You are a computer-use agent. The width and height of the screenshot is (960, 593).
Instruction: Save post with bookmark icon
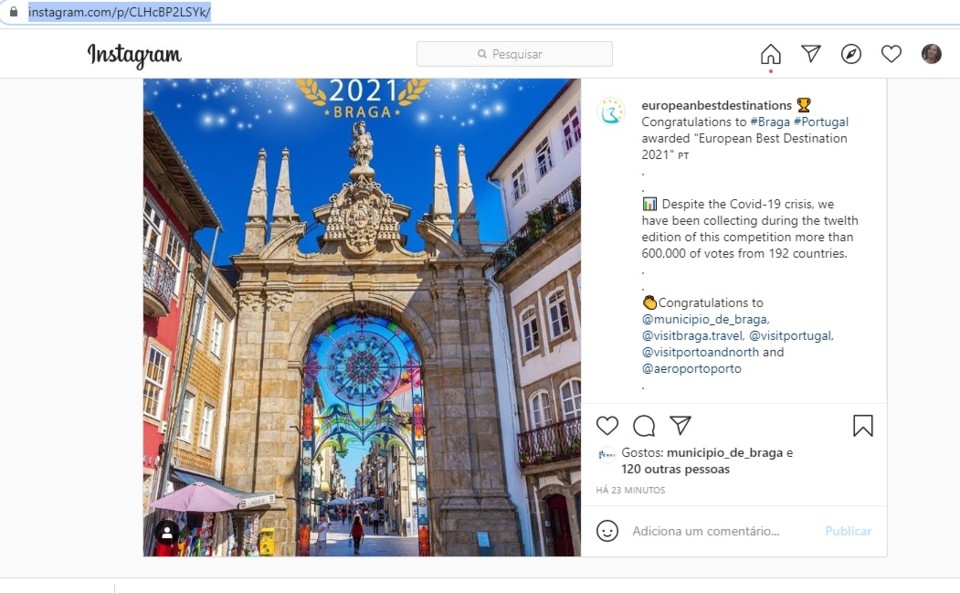coord(862,426)
